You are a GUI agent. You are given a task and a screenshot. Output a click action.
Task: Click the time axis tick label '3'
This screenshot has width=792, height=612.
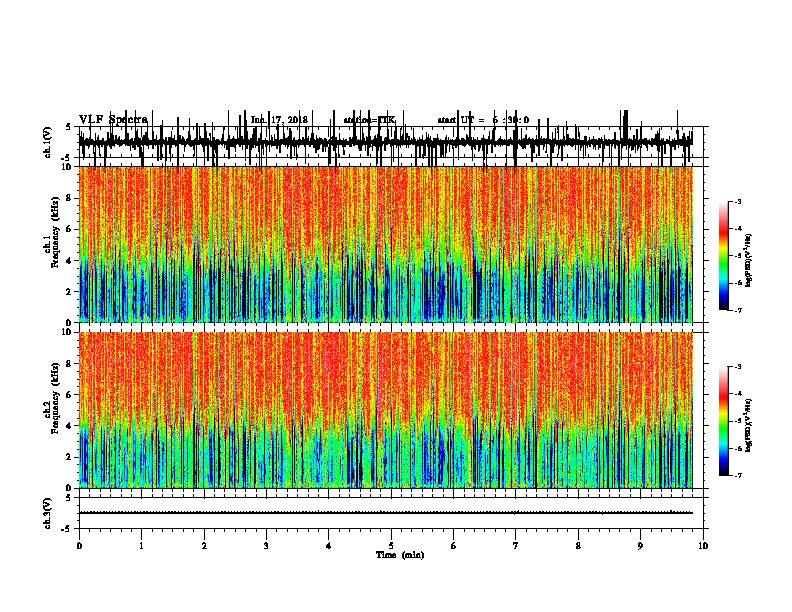(x=266, y=546)
